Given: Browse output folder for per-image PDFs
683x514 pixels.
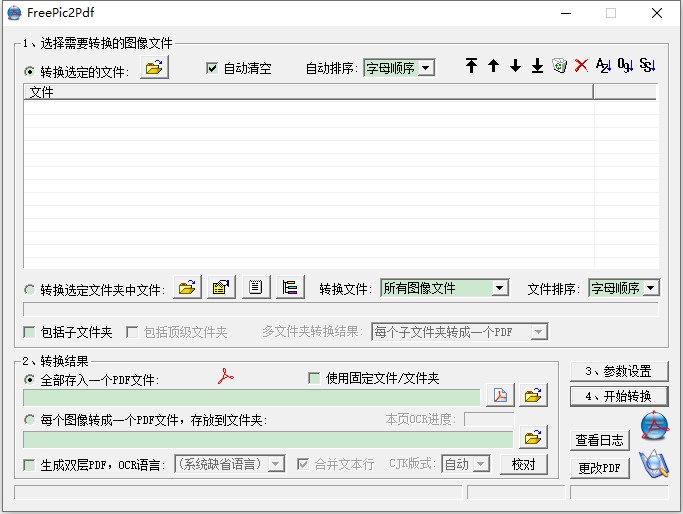Looking at the screenshot, I should tap(533, 437).
